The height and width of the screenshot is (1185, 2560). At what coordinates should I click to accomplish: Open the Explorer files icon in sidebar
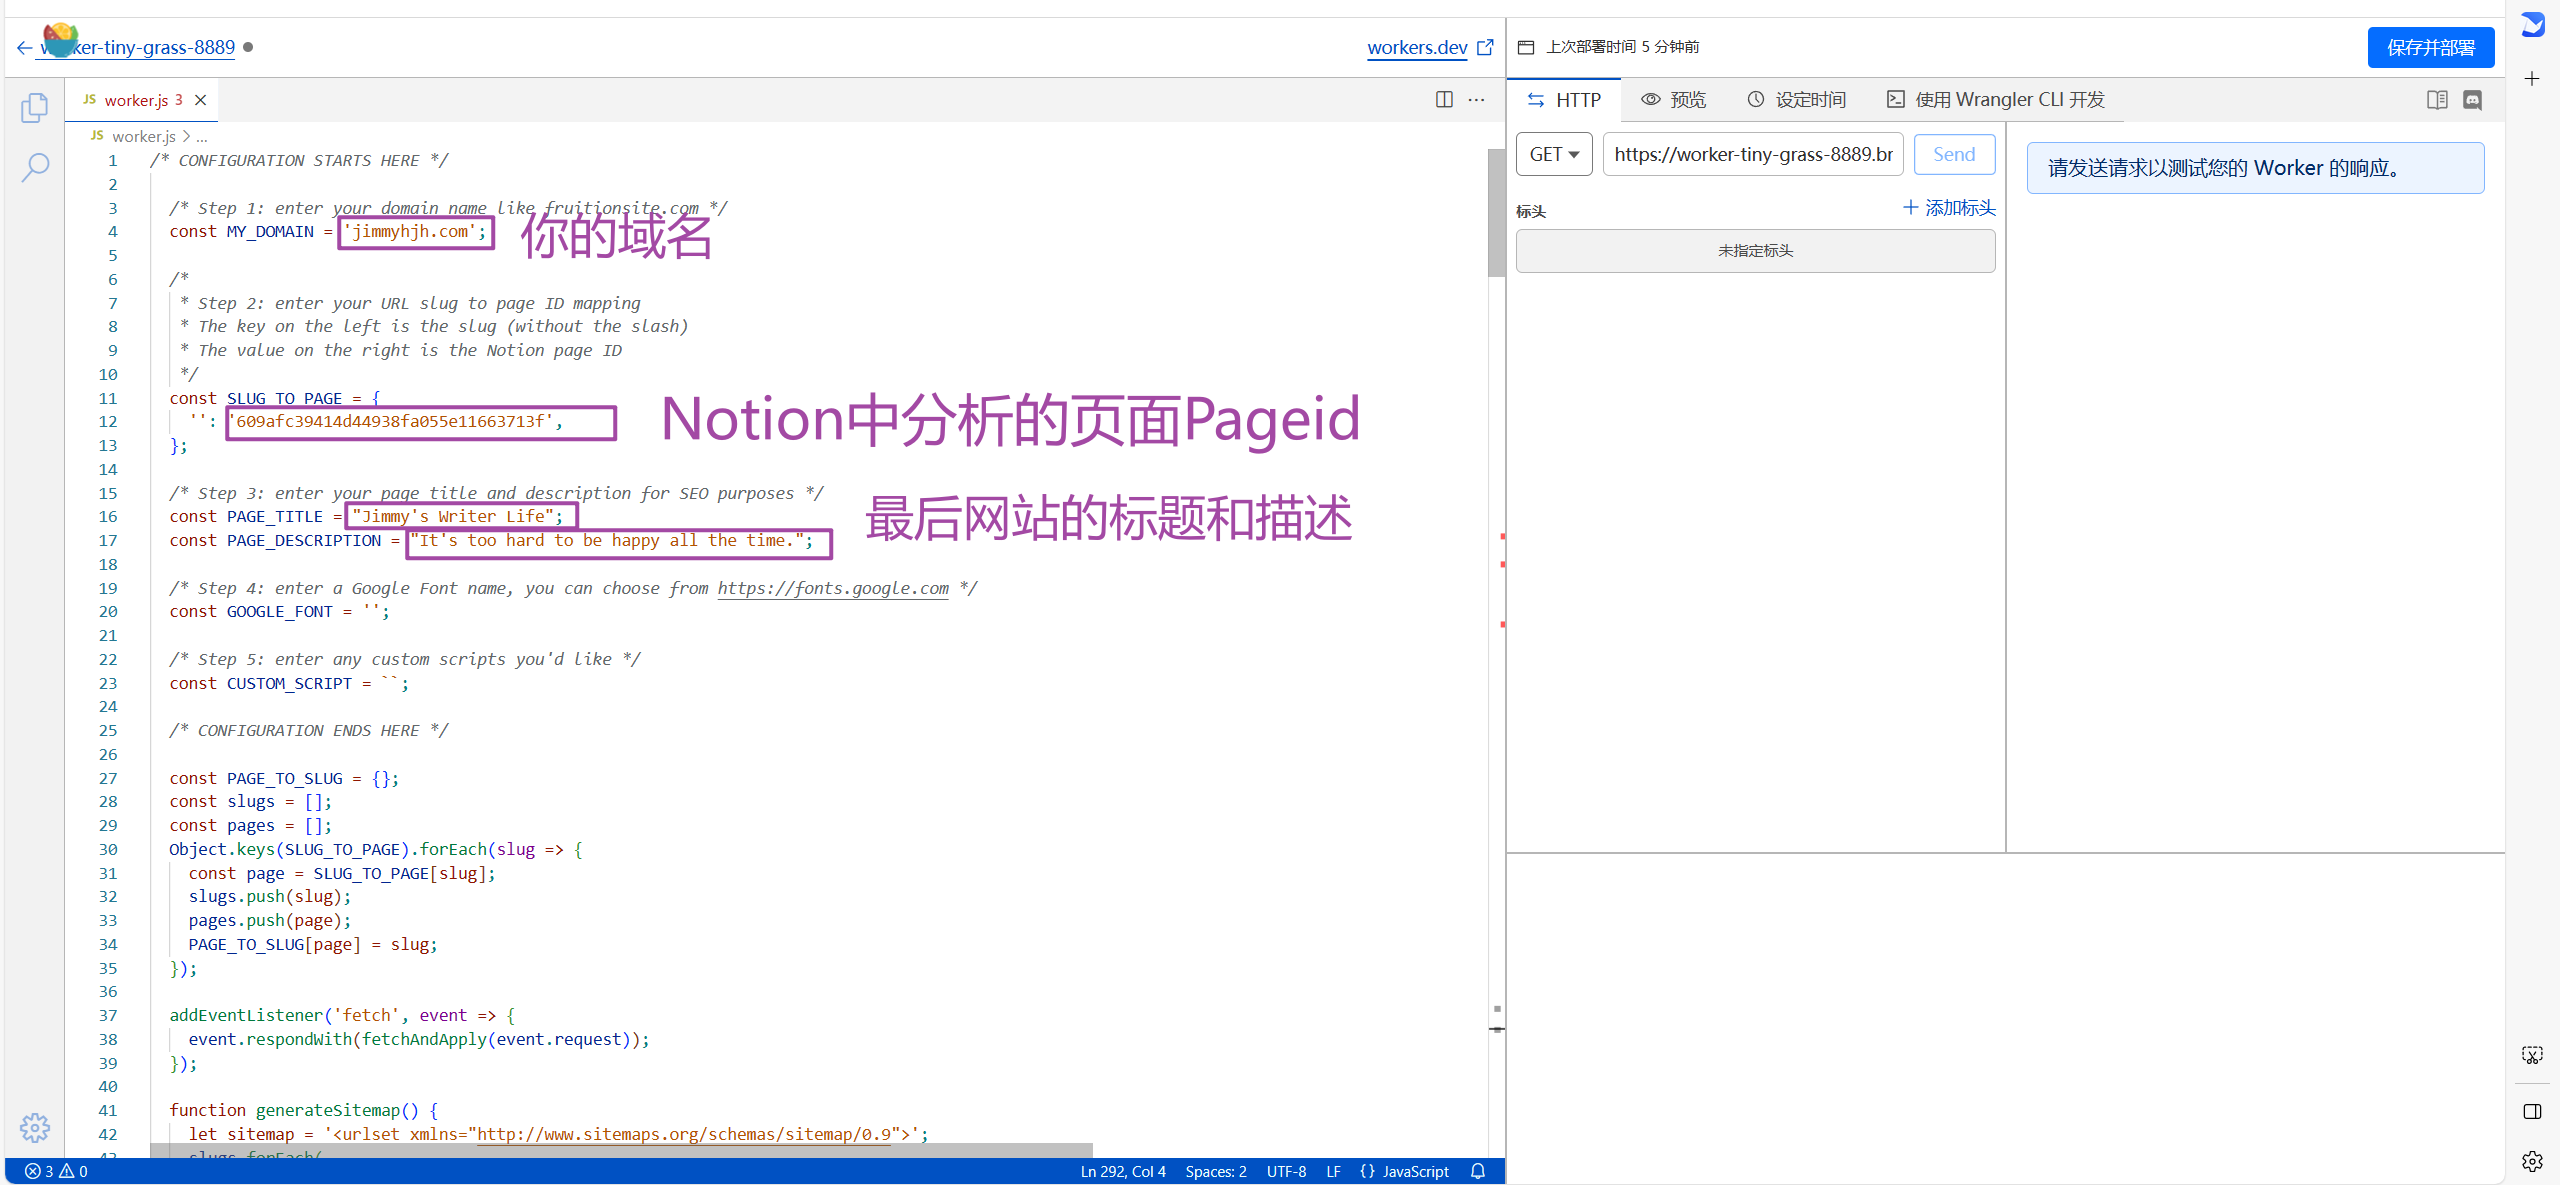(x=35, y=107)
